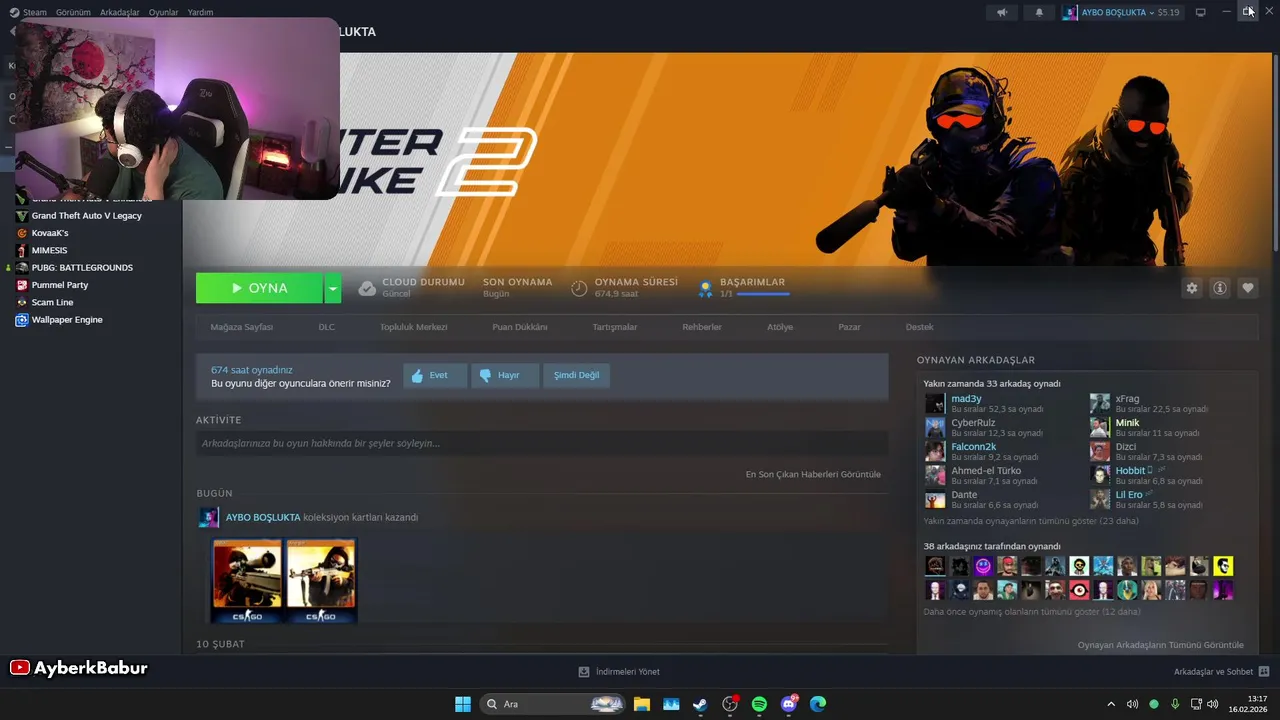Open the Steam menu in menu bar
Viewport: 1280px width, 720px height.
point(28,12)
